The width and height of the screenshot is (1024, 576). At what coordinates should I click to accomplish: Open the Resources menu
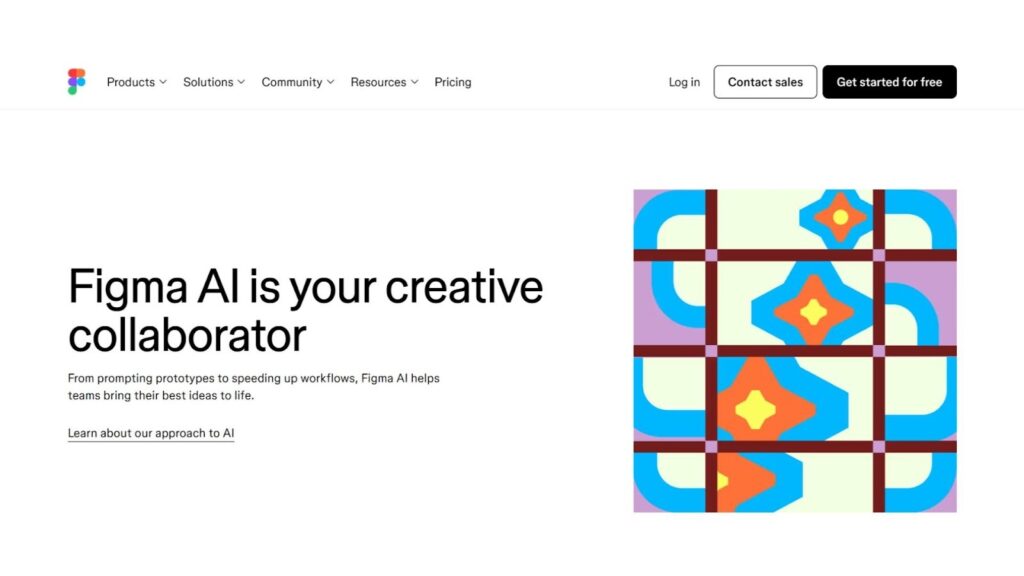point(378,82)
